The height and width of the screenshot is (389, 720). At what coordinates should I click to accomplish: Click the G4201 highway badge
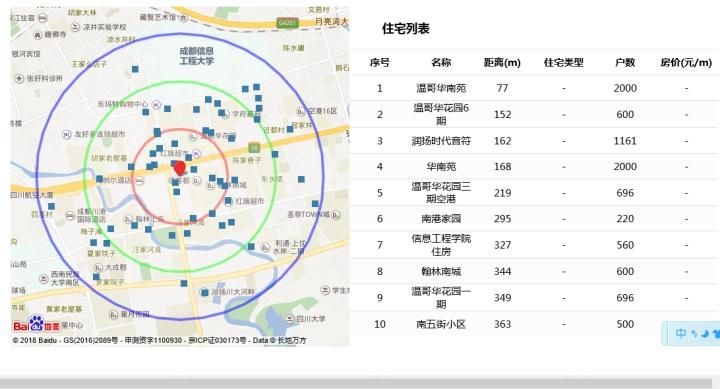[287, 23]
